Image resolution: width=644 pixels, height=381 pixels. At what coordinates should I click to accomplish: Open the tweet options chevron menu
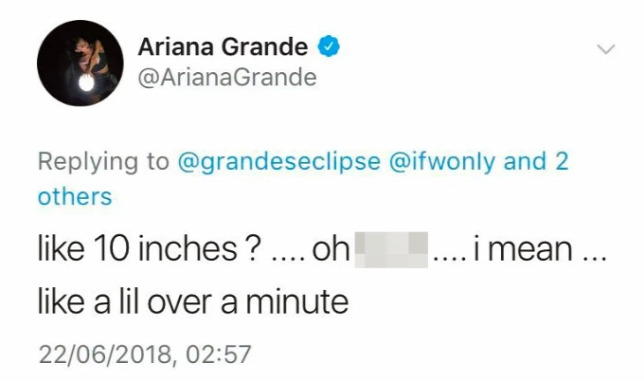606,49
